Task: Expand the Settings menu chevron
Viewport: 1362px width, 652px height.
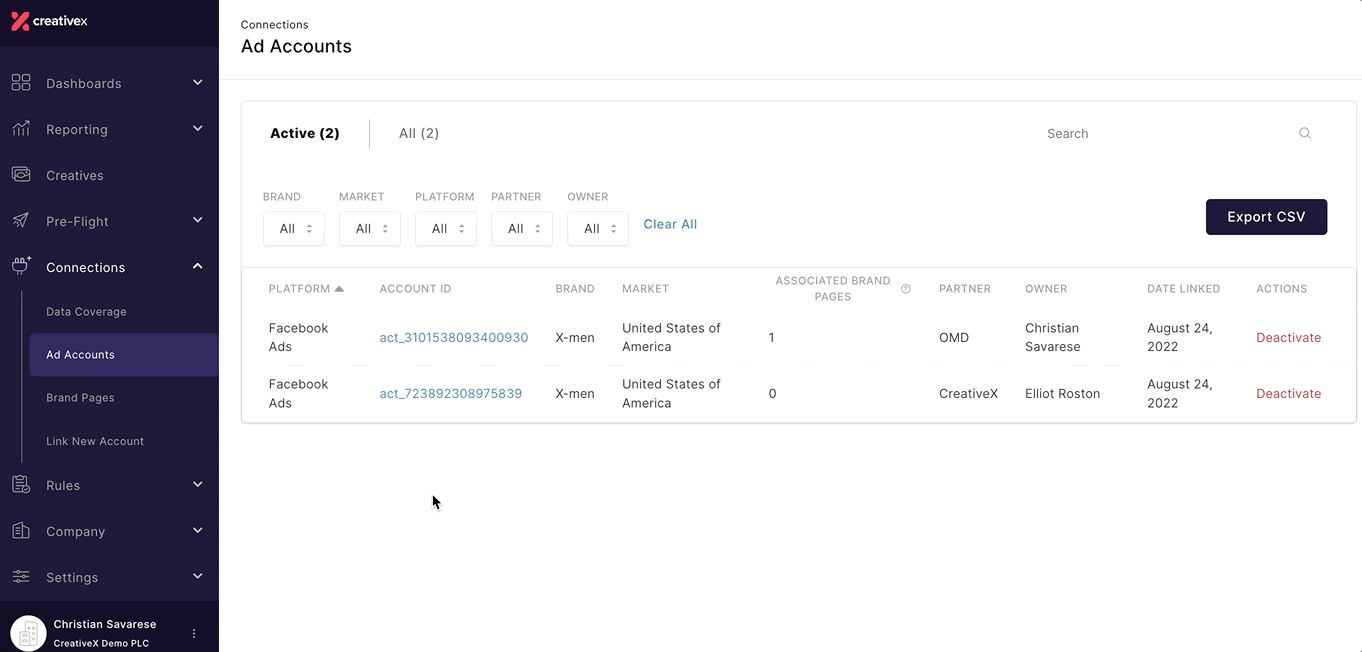Action: click(x=197, y=576)
